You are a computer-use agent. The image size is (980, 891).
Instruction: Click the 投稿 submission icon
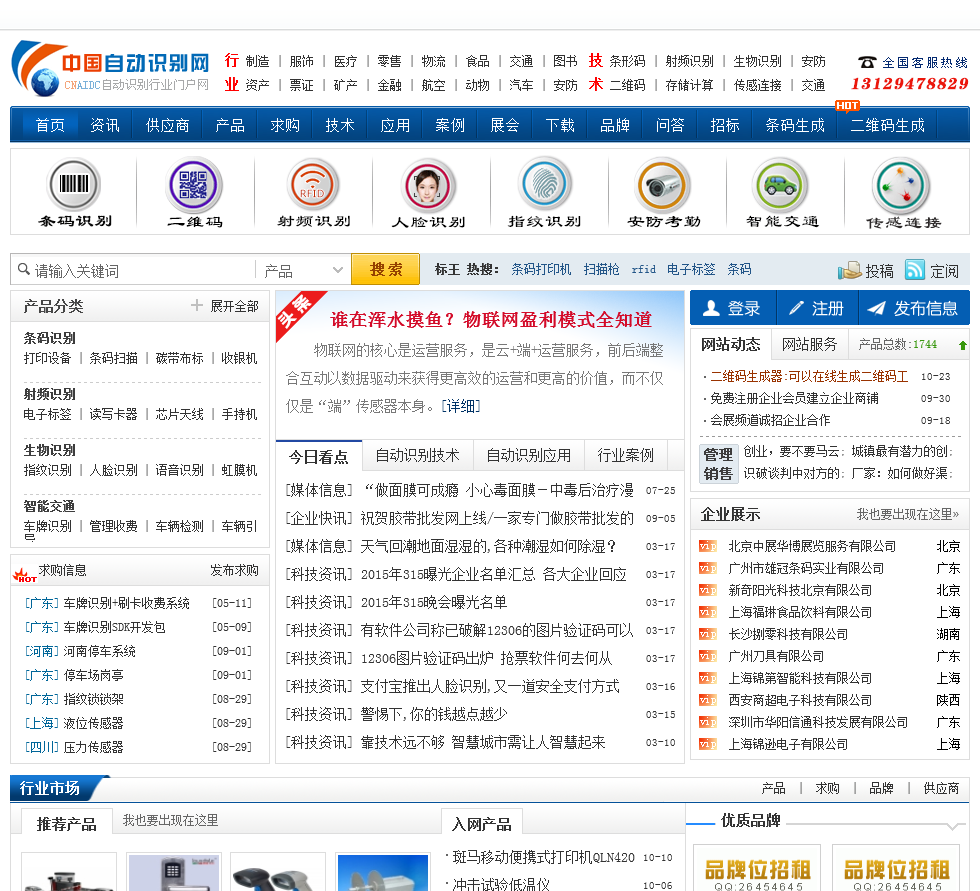pyautogui.click(x=849, y=270)
